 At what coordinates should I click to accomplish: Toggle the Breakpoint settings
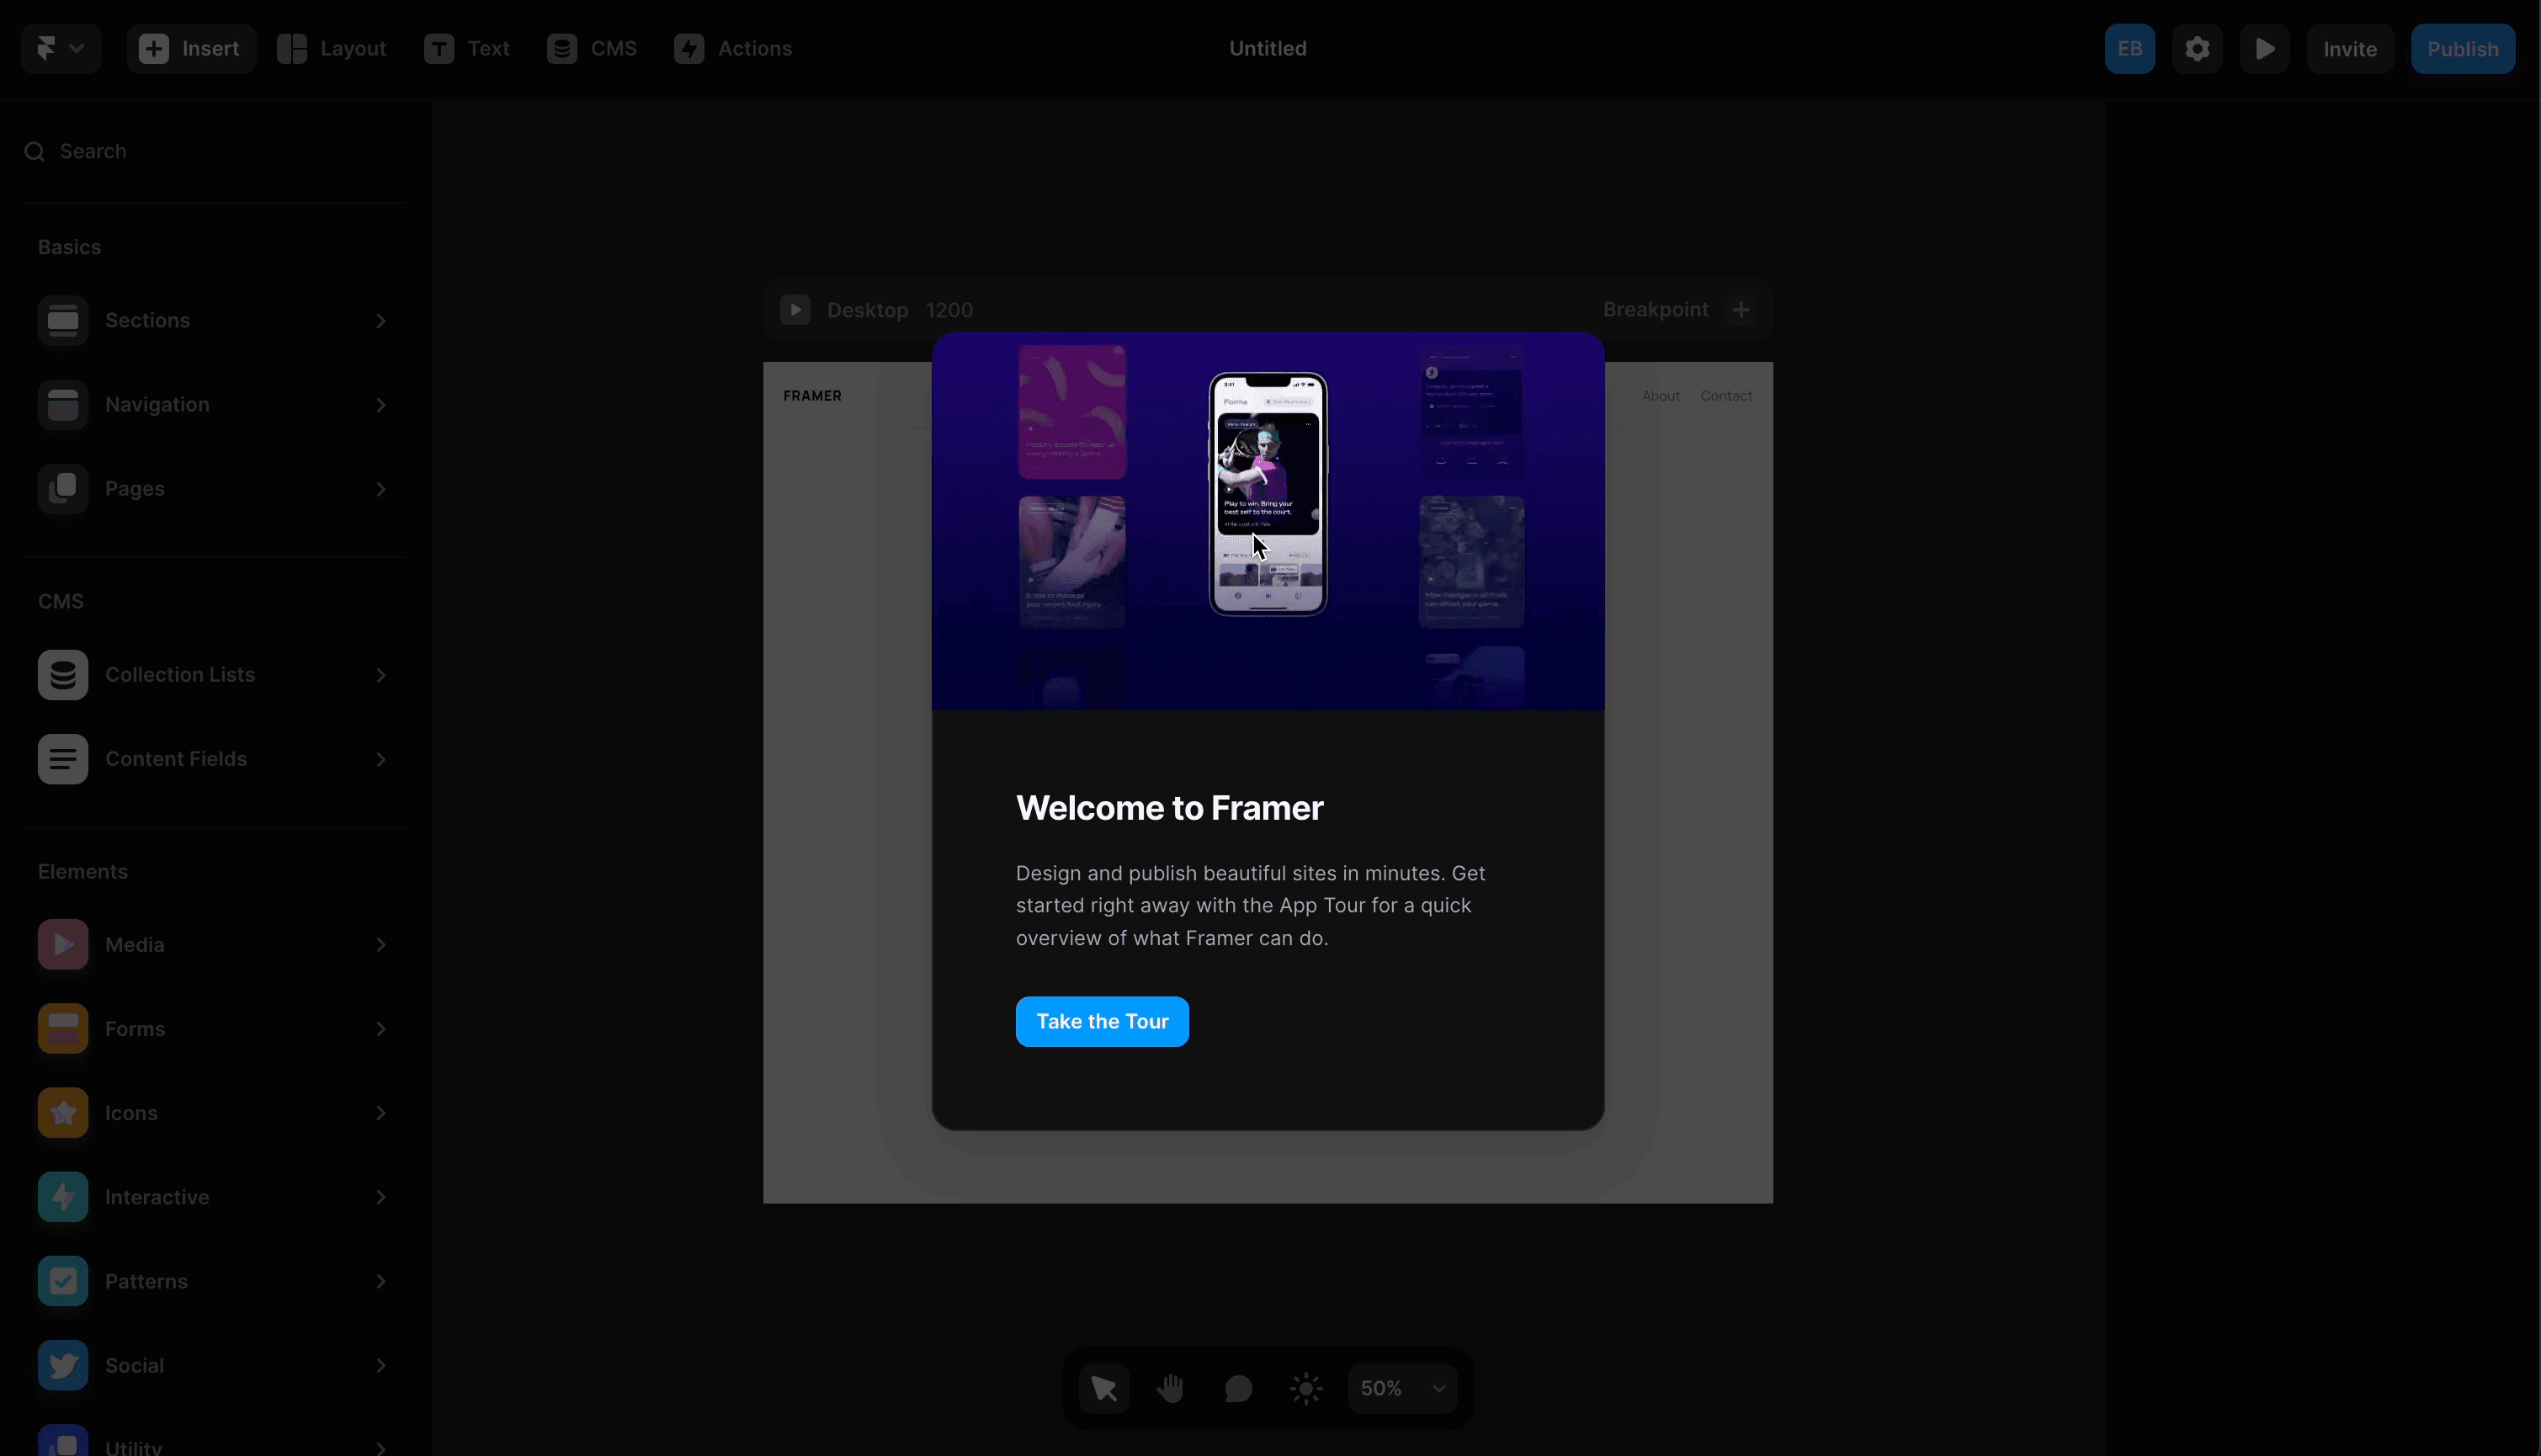(1741, 309)
